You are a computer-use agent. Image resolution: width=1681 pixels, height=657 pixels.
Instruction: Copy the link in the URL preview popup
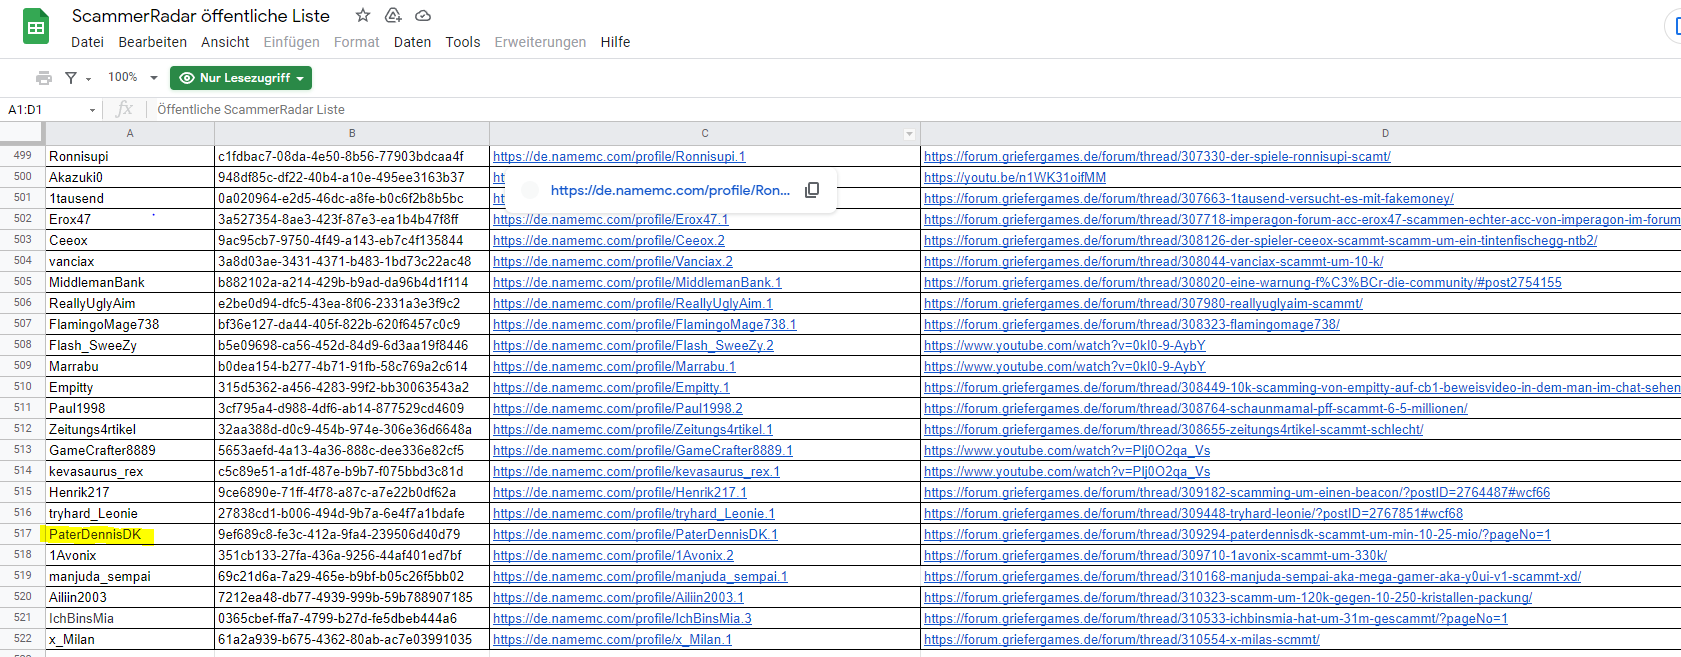tap(812, 190)
